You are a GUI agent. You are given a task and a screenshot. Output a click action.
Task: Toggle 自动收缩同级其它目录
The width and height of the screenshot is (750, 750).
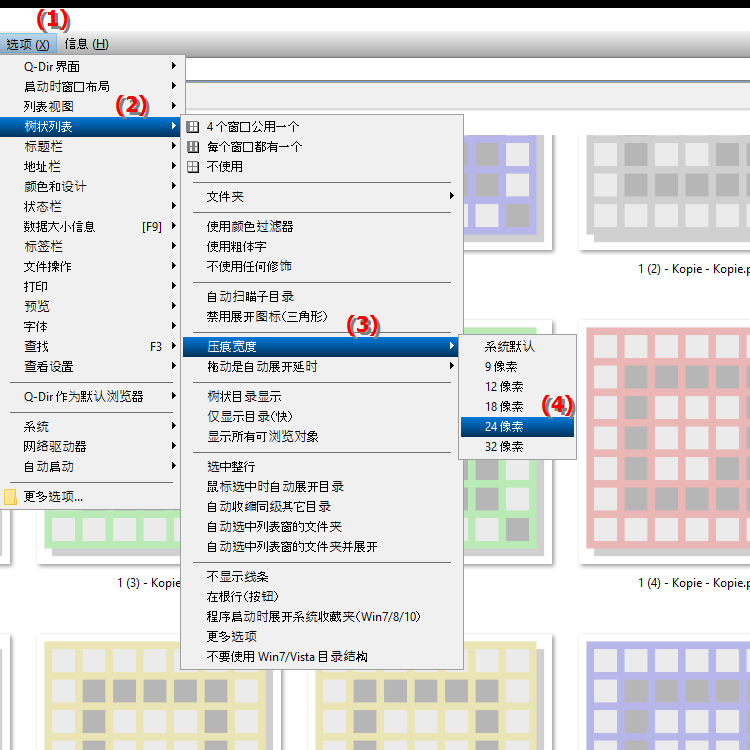(x=321, y=507)
